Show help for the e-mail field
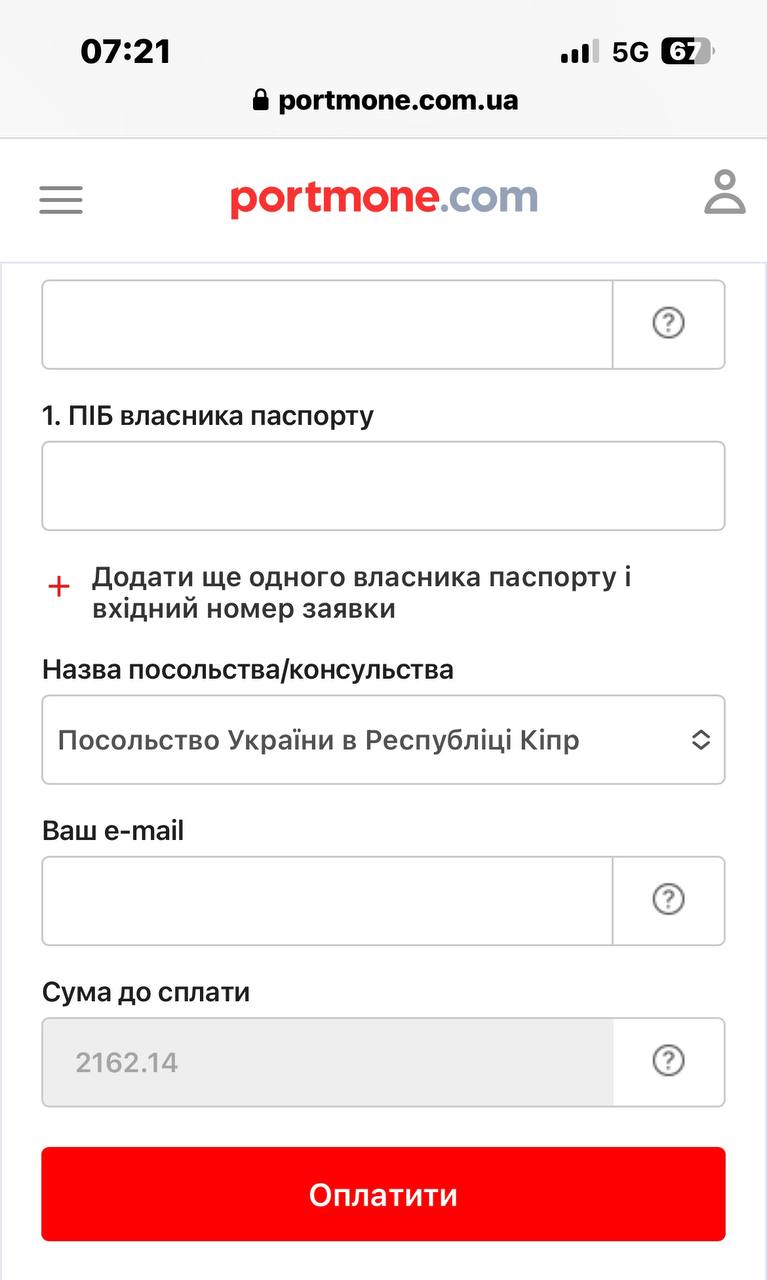Image resolution: width=767 pixels, height=1280 pixels. pos(668,900)
